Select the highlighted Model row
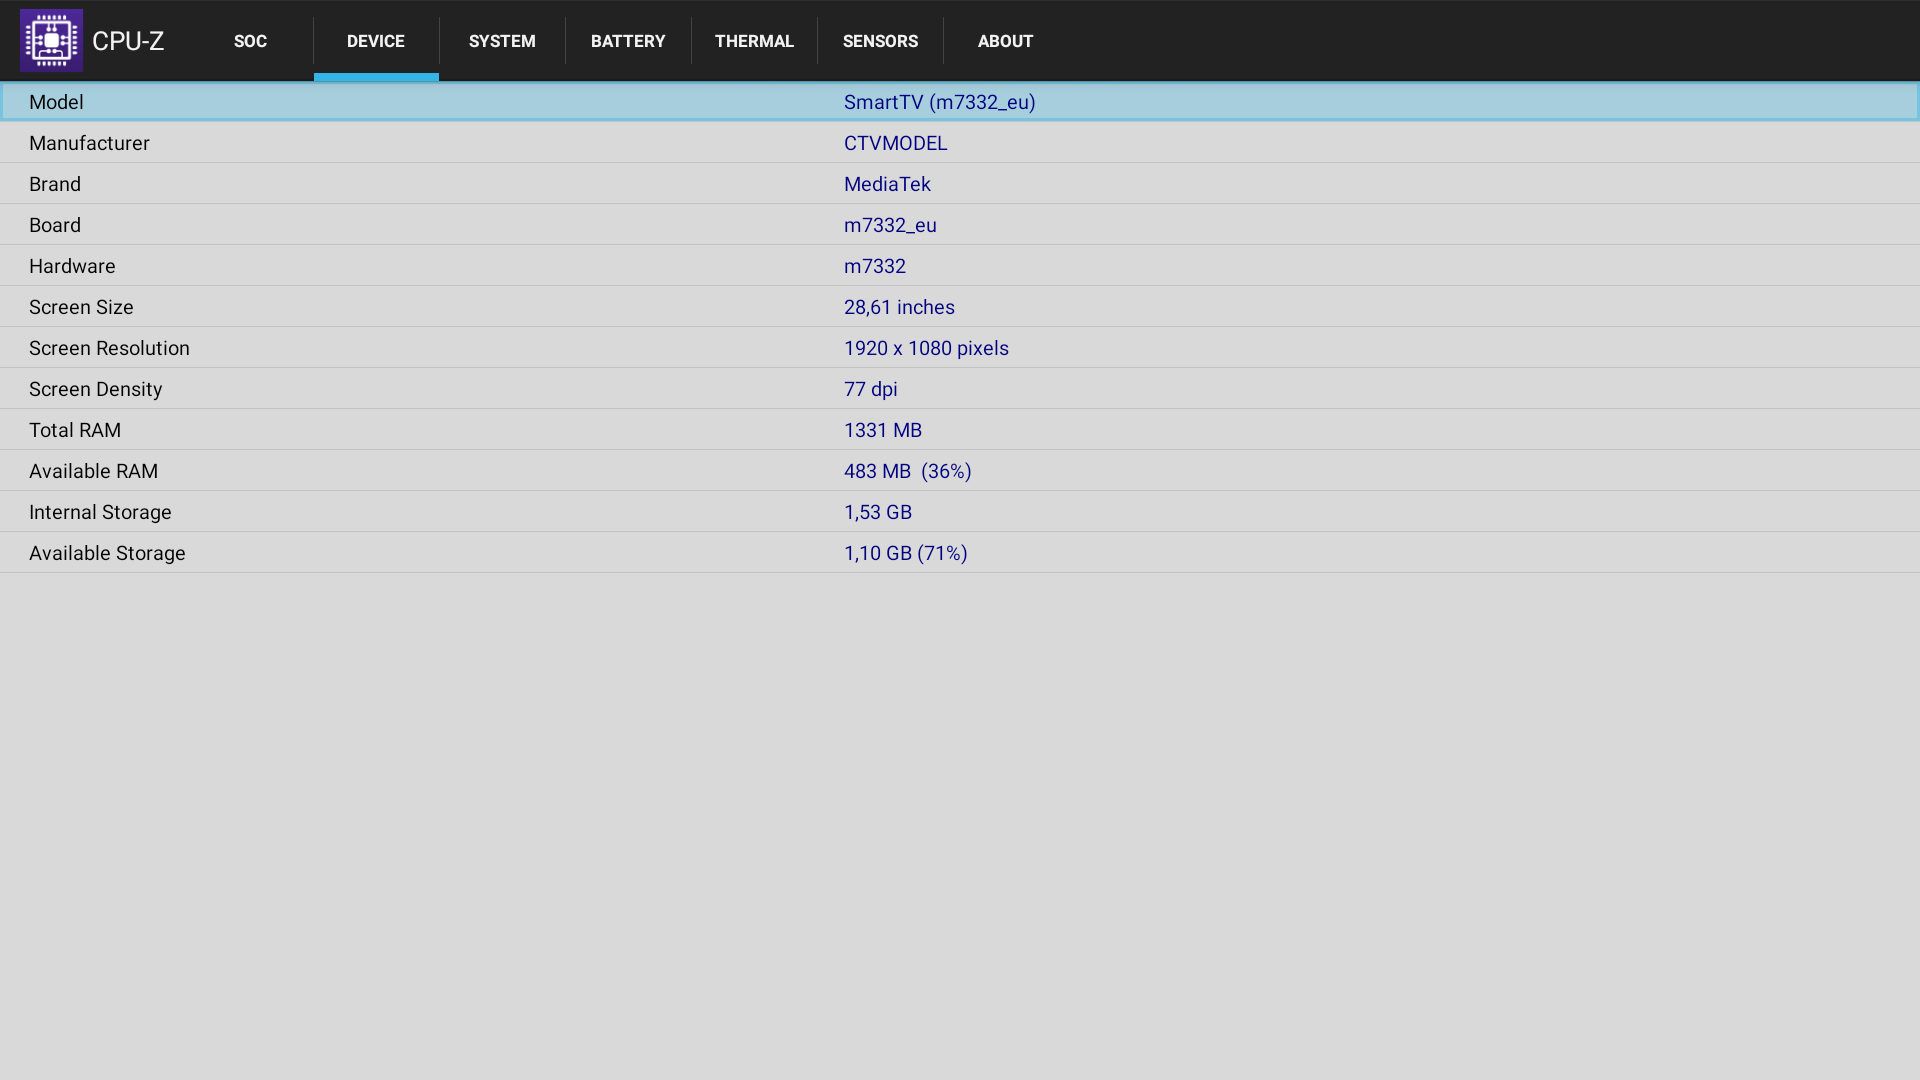This screenshot has width=1920, height=1080. (x=960, y=102)
